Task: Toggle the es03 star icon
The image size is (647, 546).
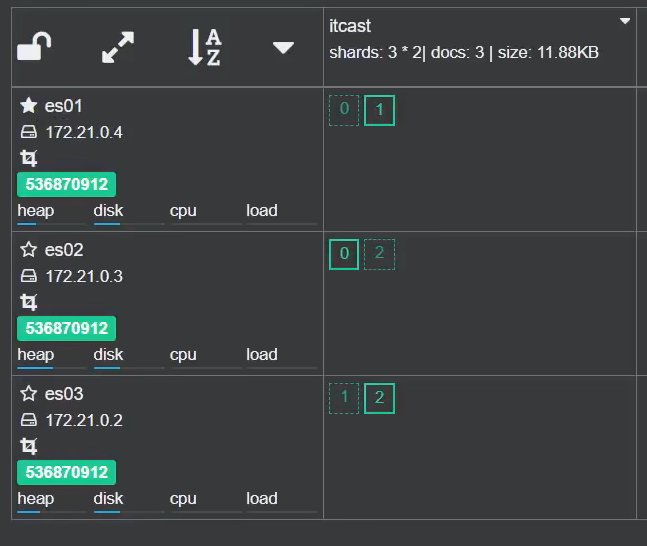Action: point(29,394)
